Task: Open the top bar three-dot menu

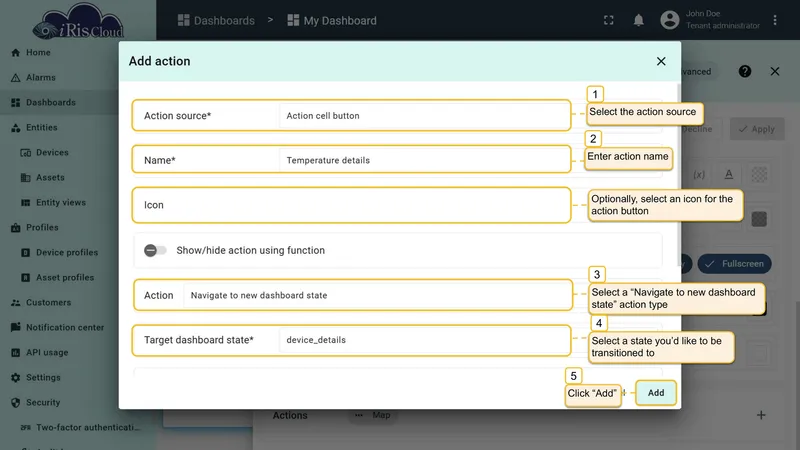Action: [775, 20]
